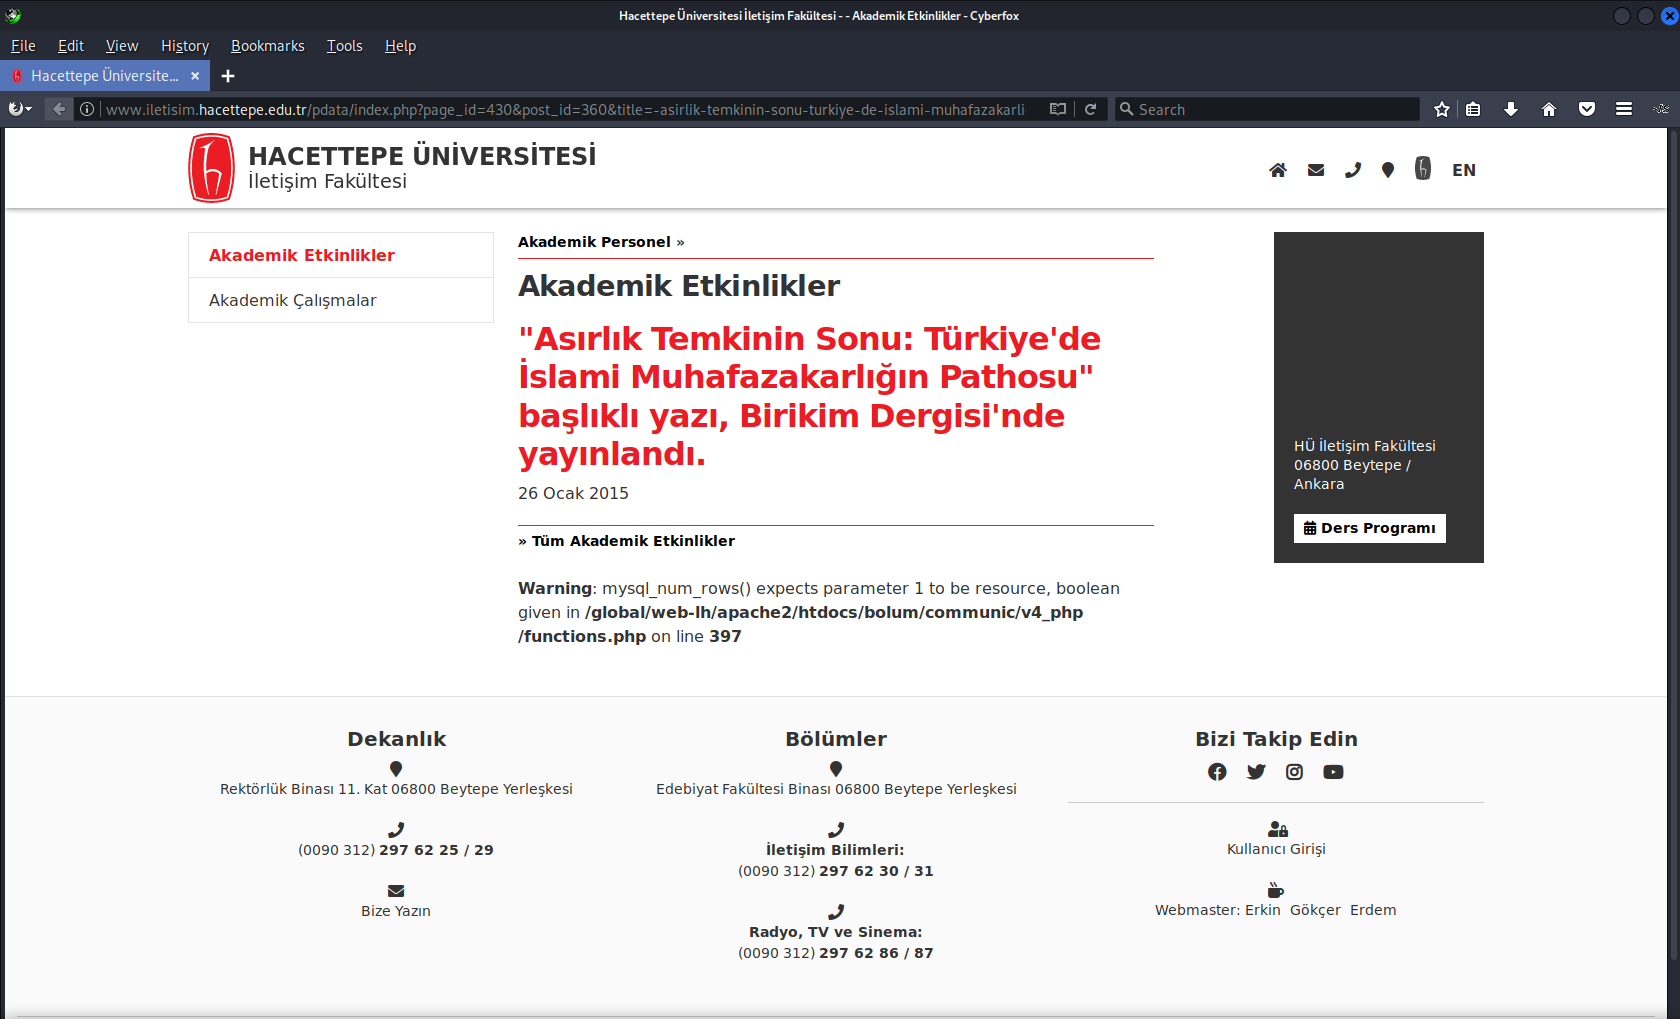Switch site language to EN
Screen dimensions: 1680x1019
pyautogui.click(x=1464, y=170)
